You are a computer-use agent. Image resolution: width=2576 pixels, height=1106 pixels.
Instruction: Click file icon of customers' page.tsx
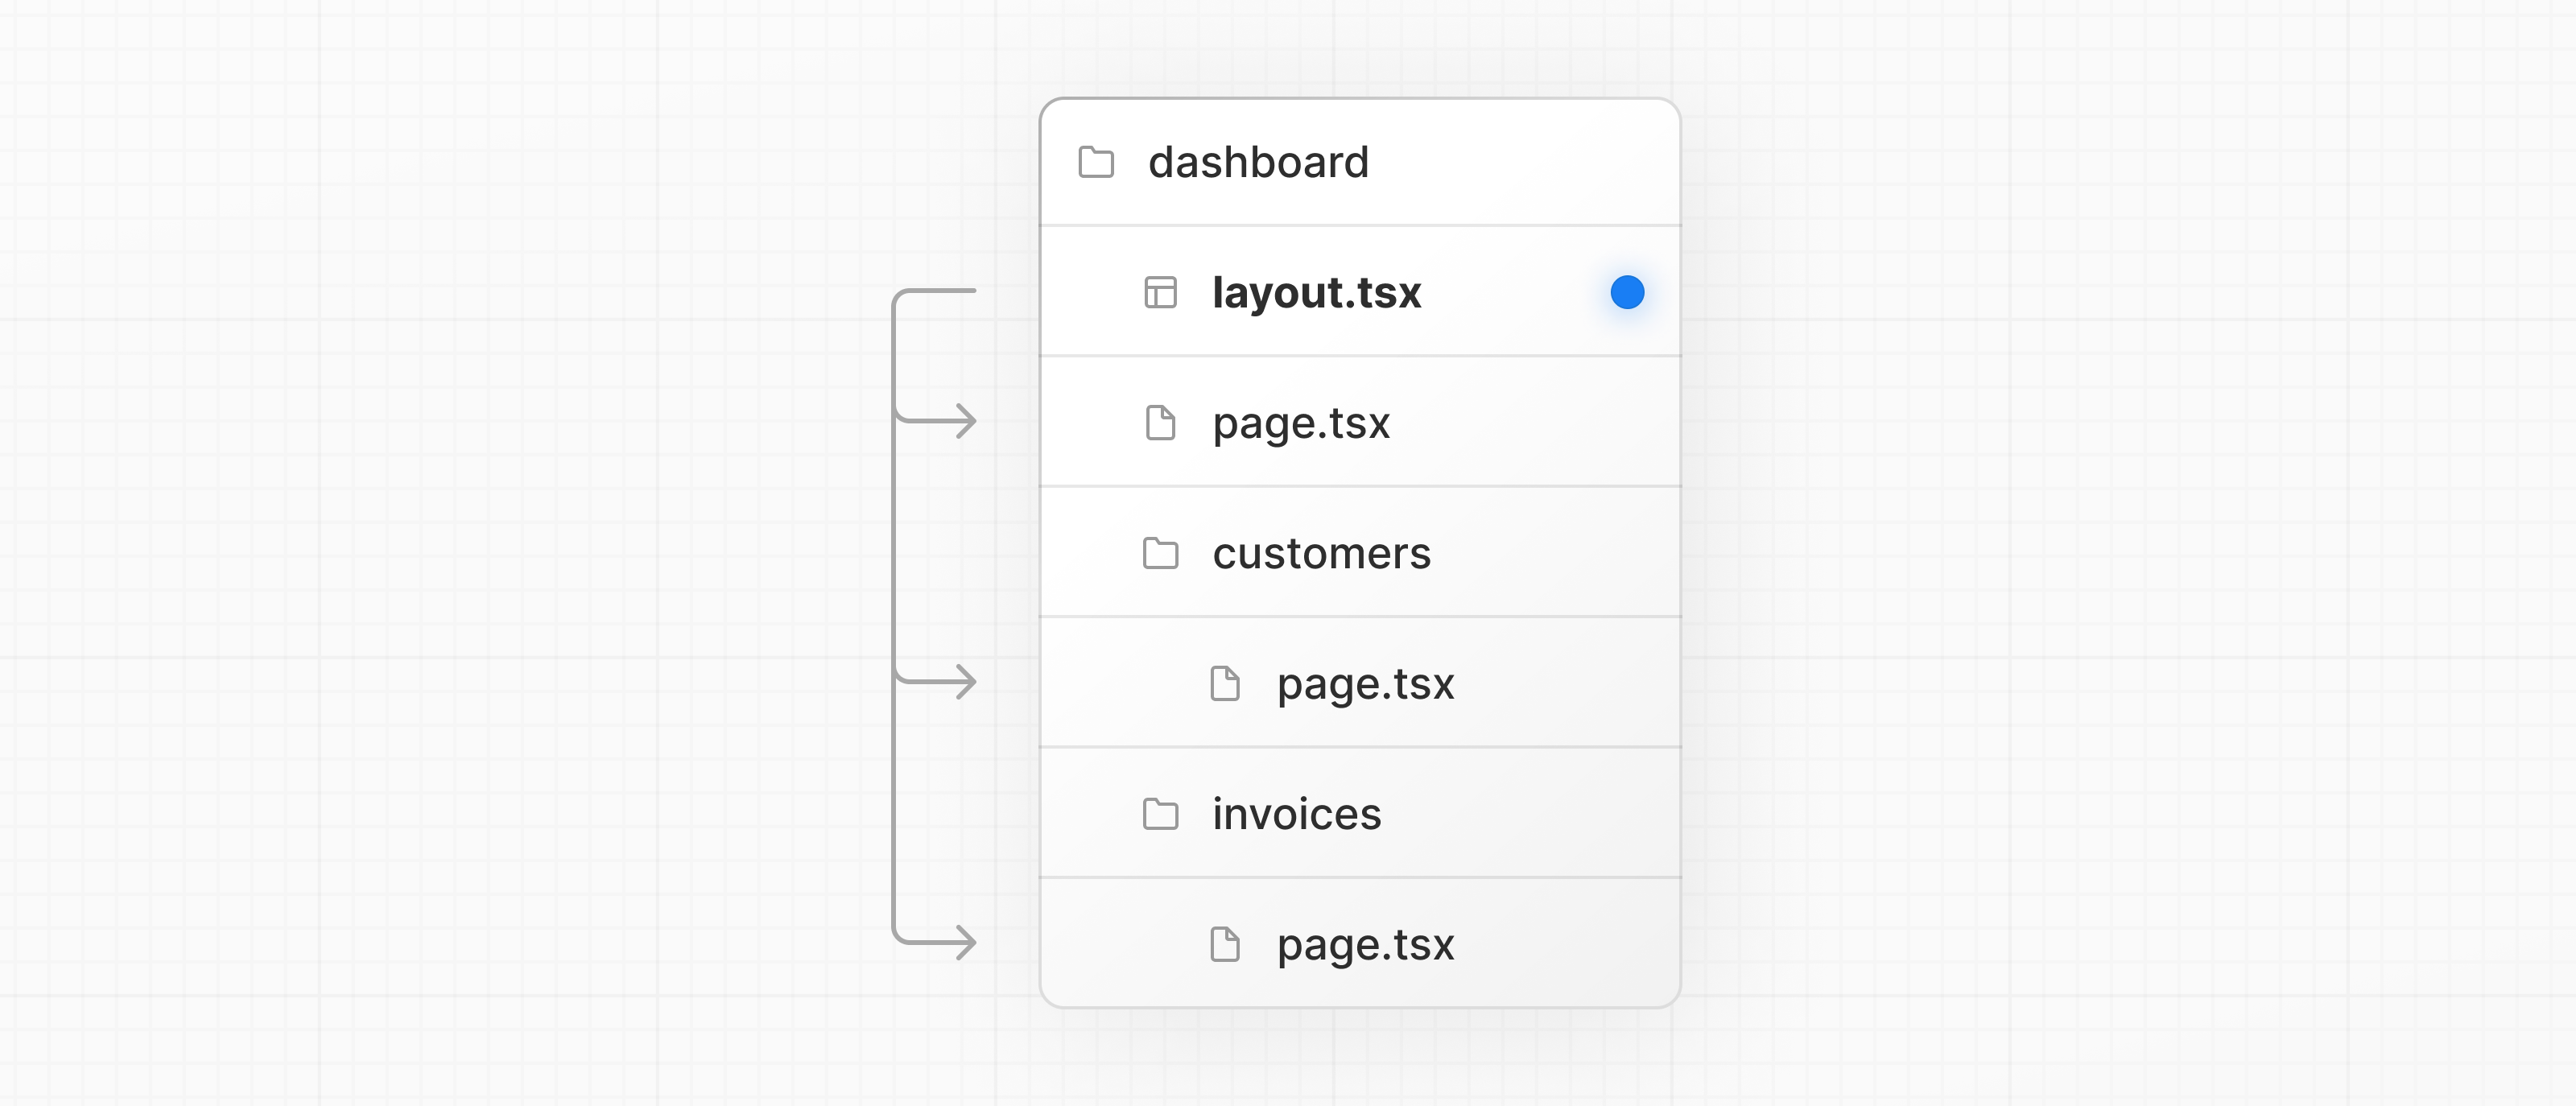(1224, 684)
